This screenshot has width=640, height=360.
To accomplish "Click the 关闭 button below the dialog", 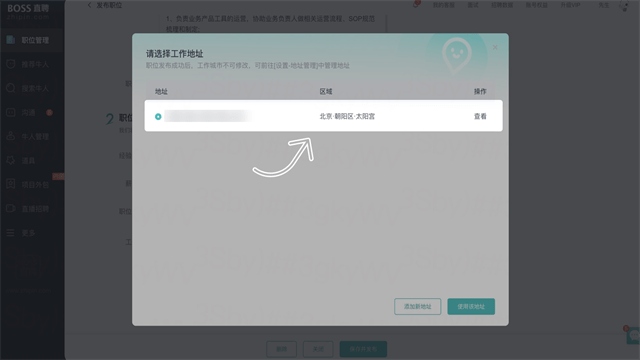I will 318,349.
